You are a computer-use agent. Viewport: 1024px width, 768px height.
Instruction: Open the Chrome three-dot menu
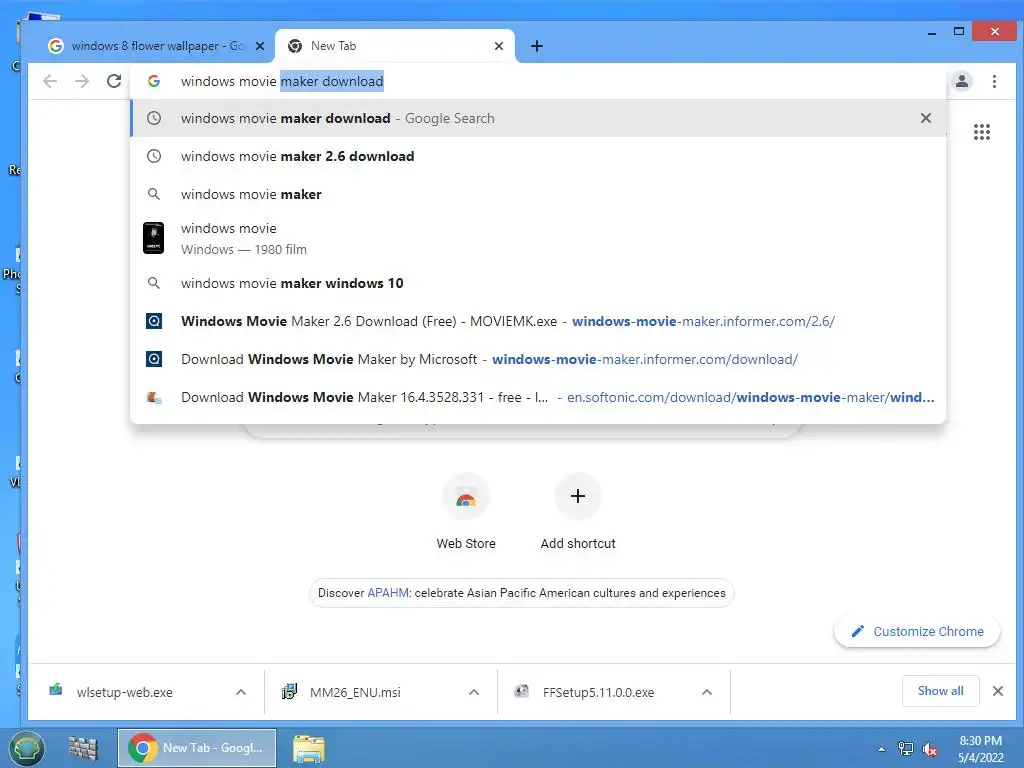pos(994,81)
